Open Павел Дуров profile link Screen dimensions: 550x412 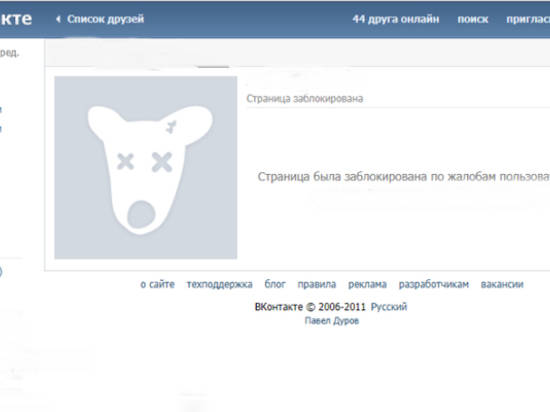332,321
